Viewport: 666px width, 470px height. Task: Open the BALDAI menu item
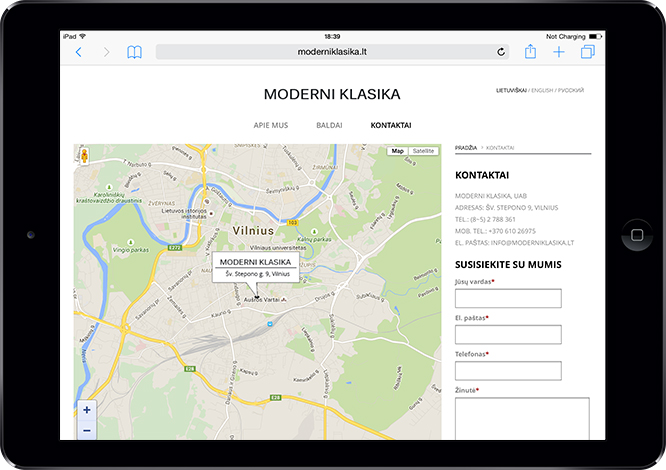click(329, 125)
